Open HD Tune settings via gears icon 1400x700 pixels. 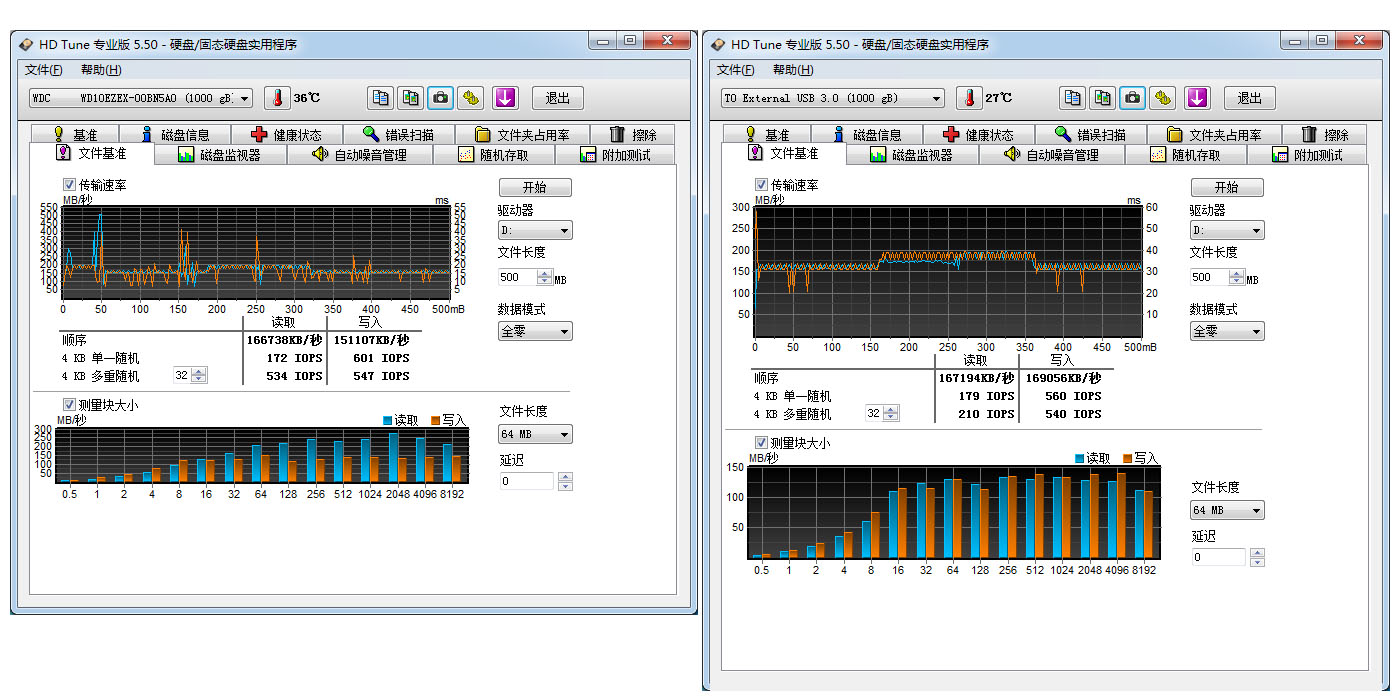click(x=470, y=97)
